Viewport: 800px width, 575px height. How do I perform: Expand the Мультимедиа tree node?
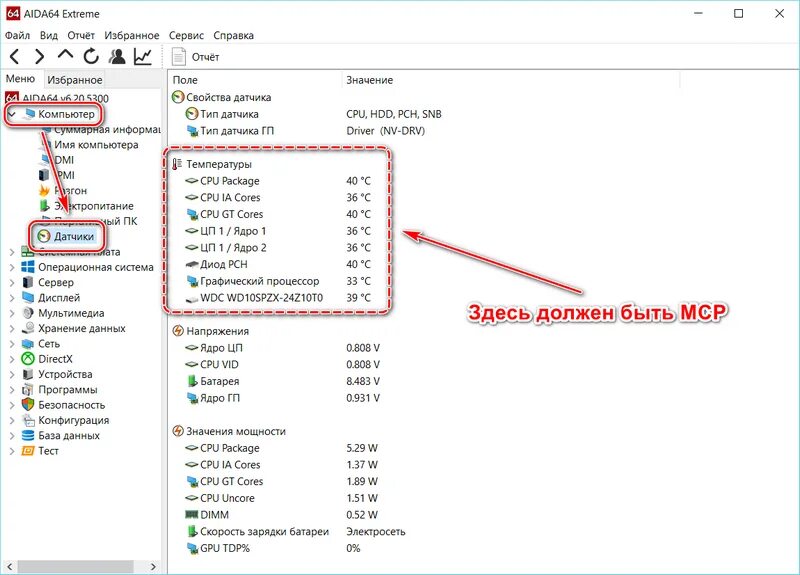coord(12,313)
